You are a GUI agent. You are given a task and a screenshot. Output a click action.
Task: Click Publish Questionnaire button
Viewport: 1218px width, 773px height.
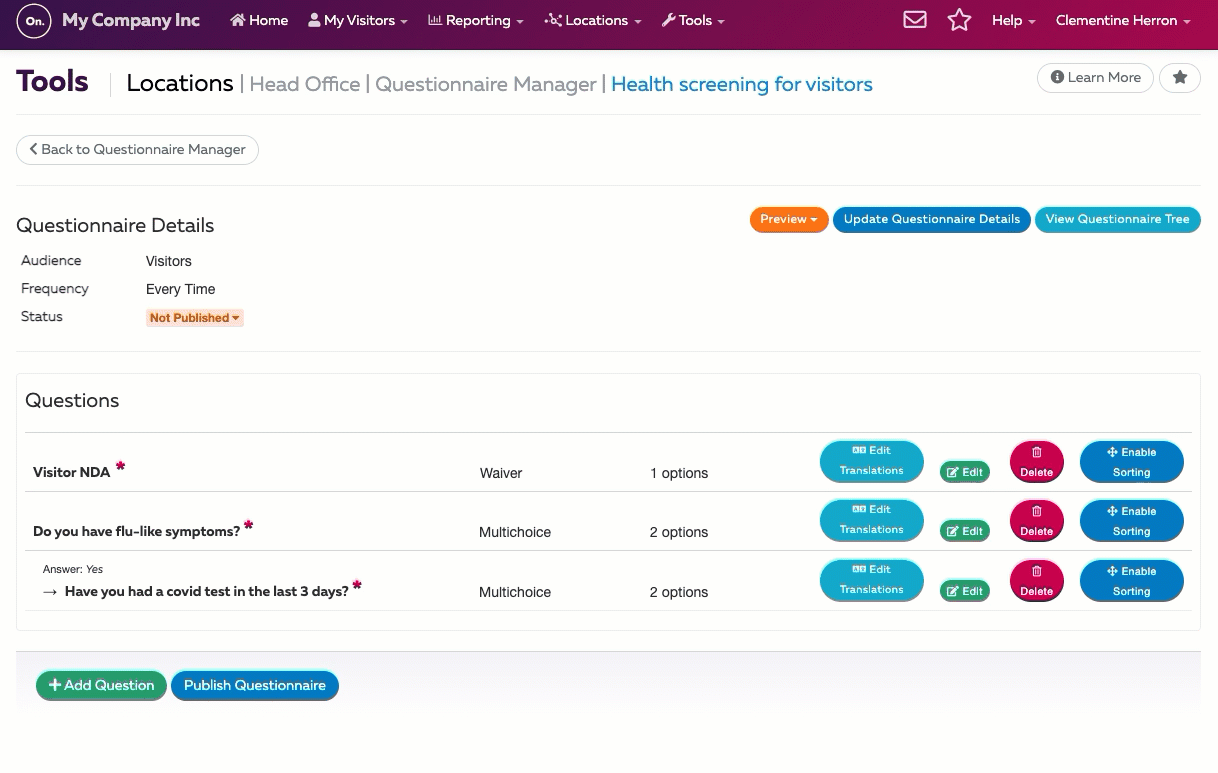point(254,685)
